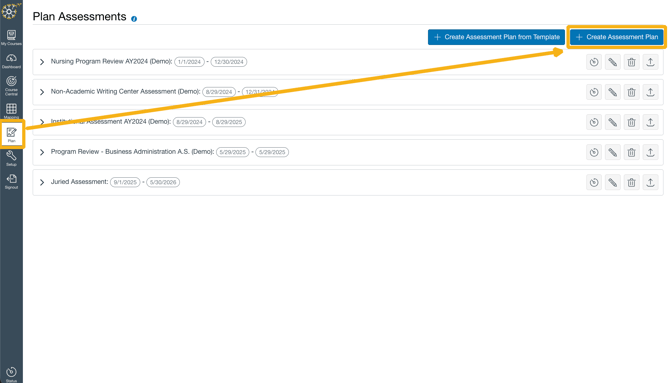Export the Nursing Program Review plan
Viewport: 670px width, 383px height.
(650, 62)
